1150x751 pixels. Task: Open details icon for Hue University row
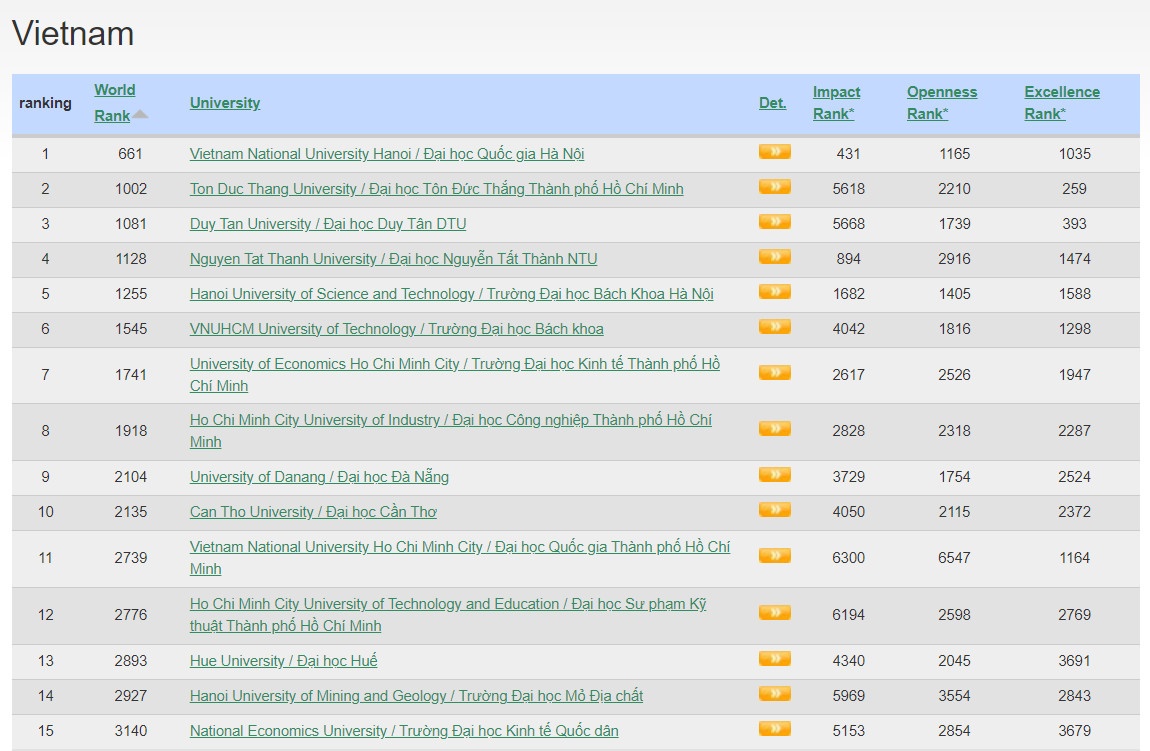(x=774, y=659)
